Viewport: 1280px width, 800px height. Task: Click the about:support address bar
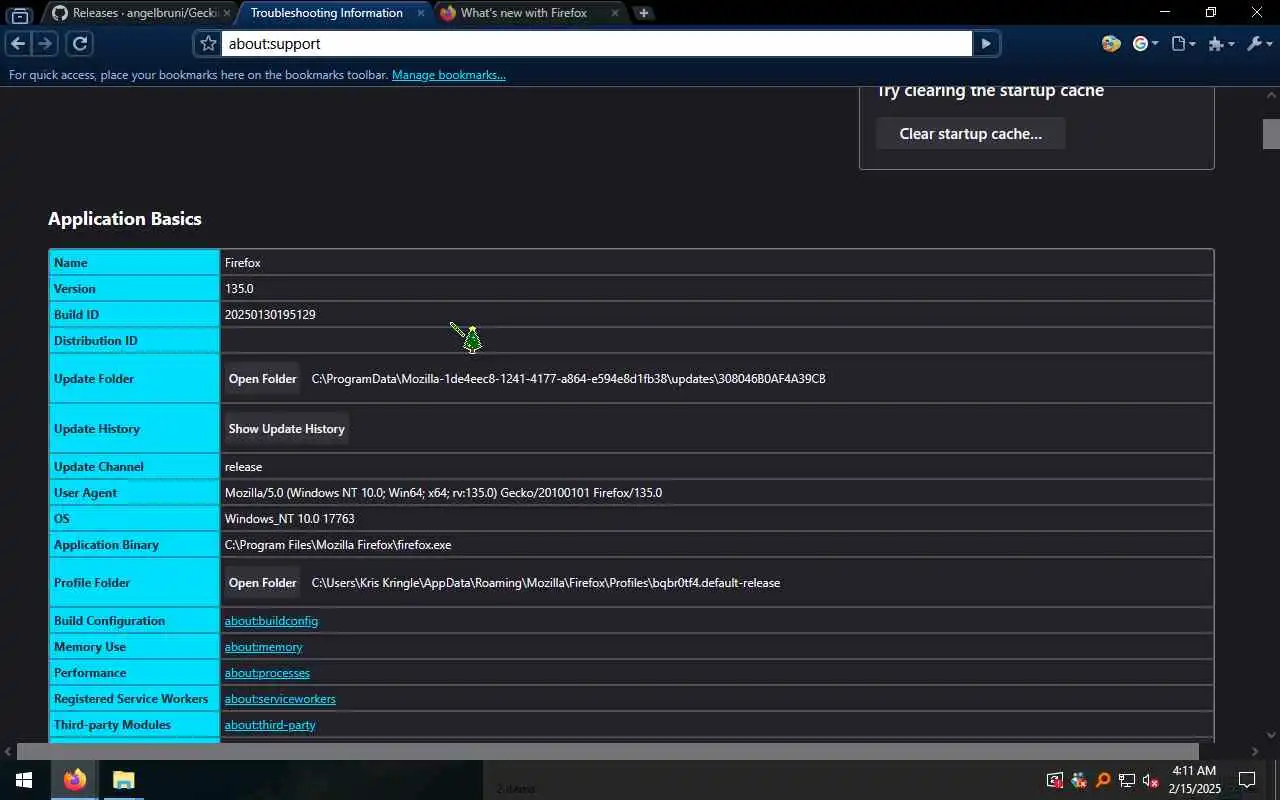click(x=596, y=44)
